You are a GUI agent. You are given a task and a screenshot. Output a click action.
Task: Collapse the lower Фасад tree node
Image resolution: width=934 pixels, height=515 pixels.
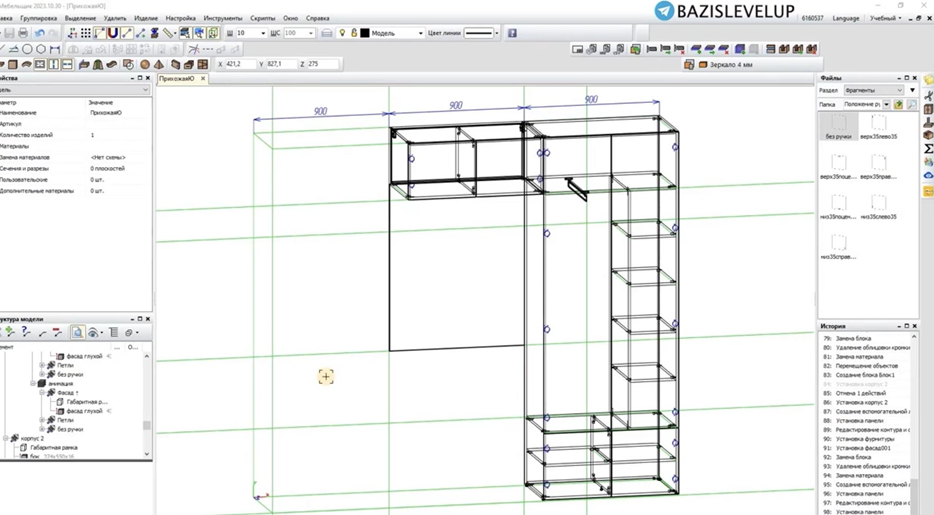click(42, 392)
